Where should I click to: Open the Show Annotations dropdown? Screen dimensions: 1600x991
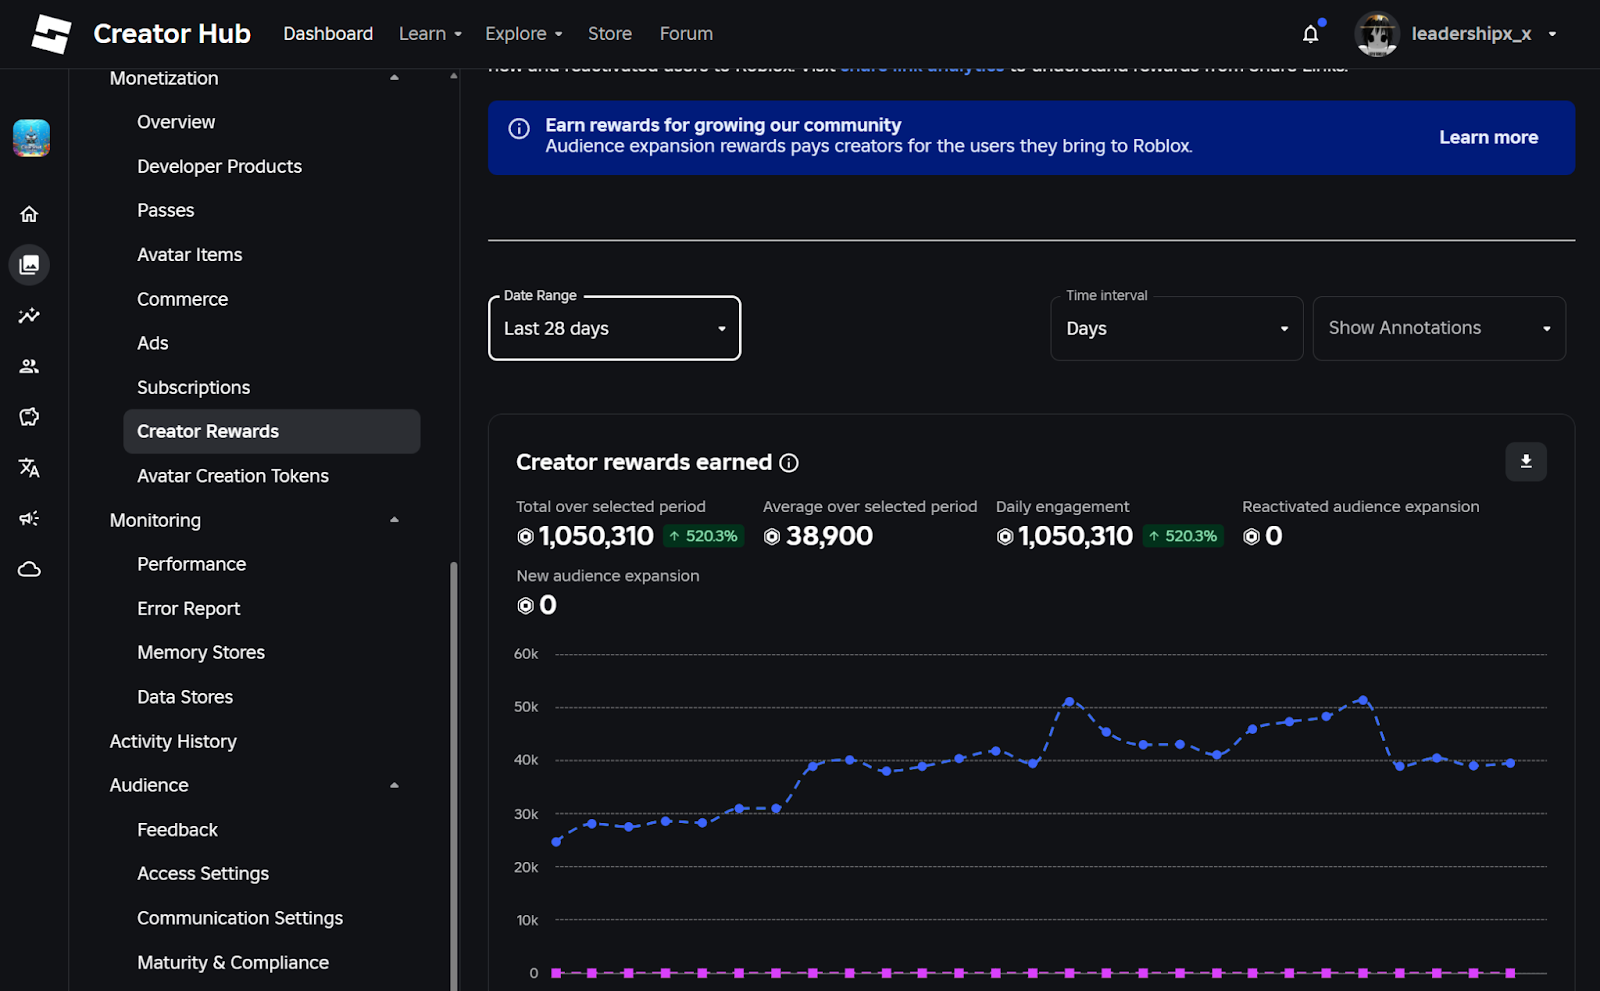pyautogui.click(x=1439, y=328)
